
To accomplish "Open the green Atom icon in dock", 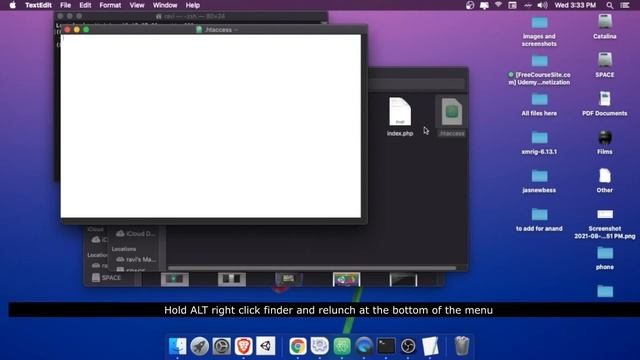I will point(342,346).
